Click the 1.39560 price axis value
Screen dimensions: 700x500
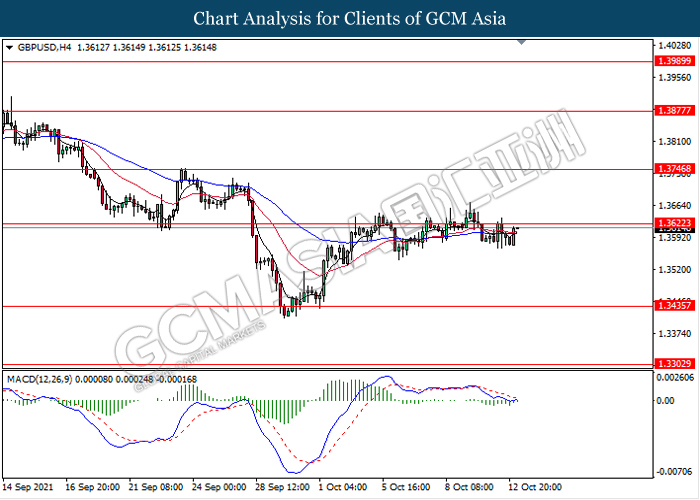pyautogui.click(x=677, y=78)
